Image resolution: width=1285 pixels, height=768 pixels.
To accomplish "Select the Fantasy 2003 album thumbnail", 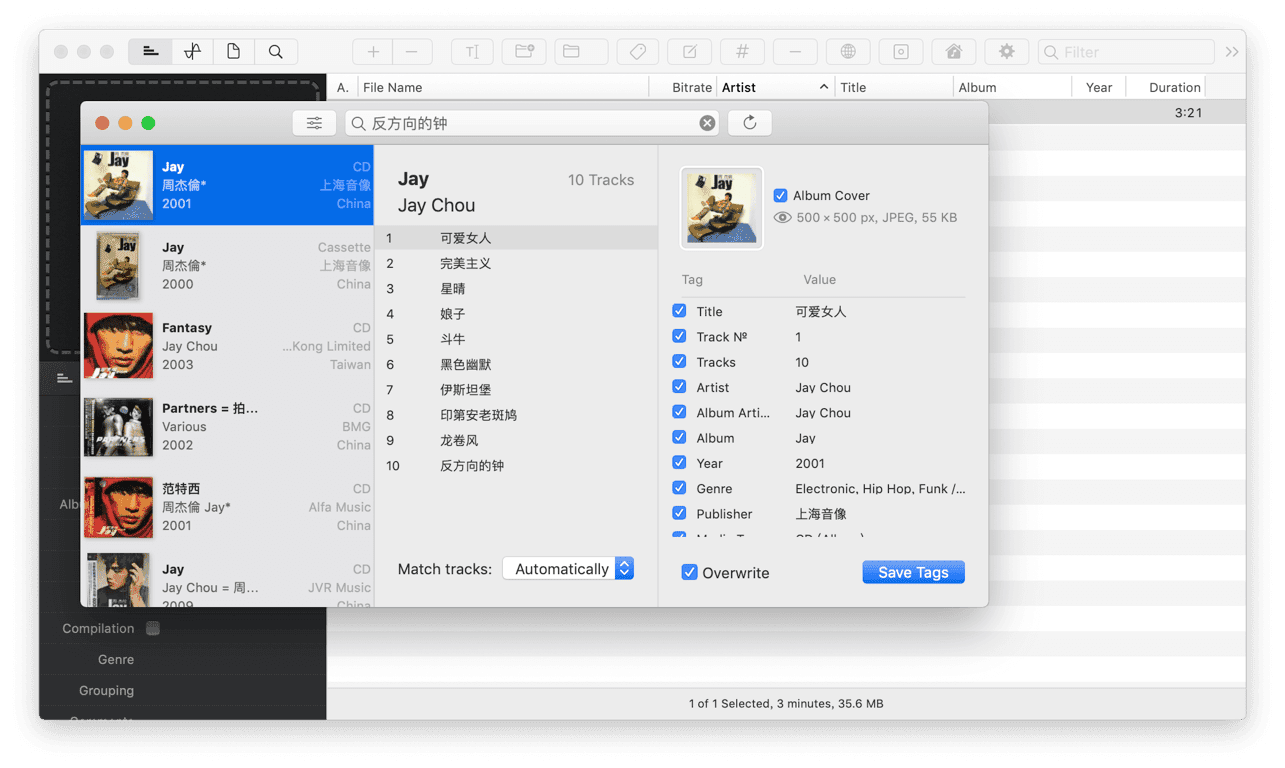I will point(118,346).
